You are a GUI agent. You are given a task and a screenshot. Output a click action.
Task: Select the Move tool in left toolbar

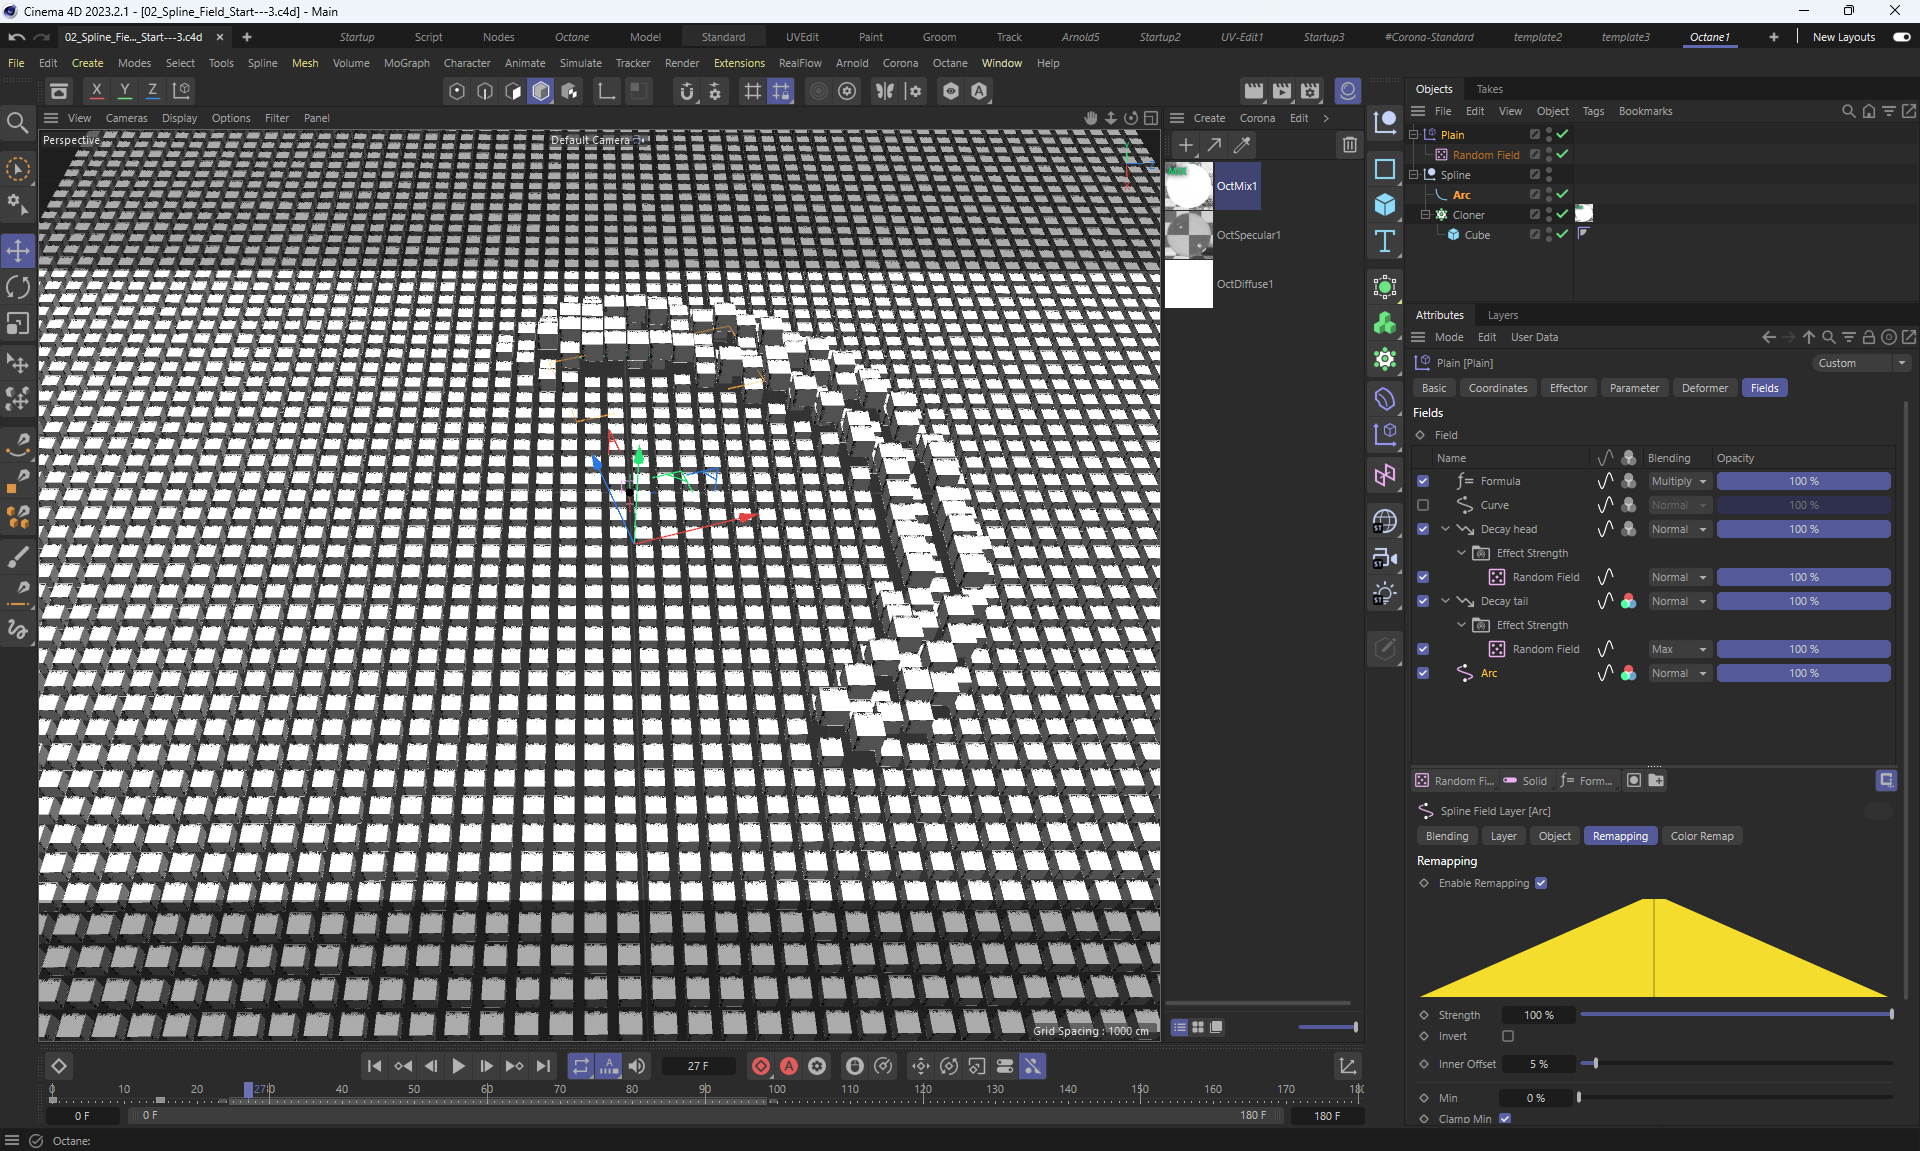[18, 251]
